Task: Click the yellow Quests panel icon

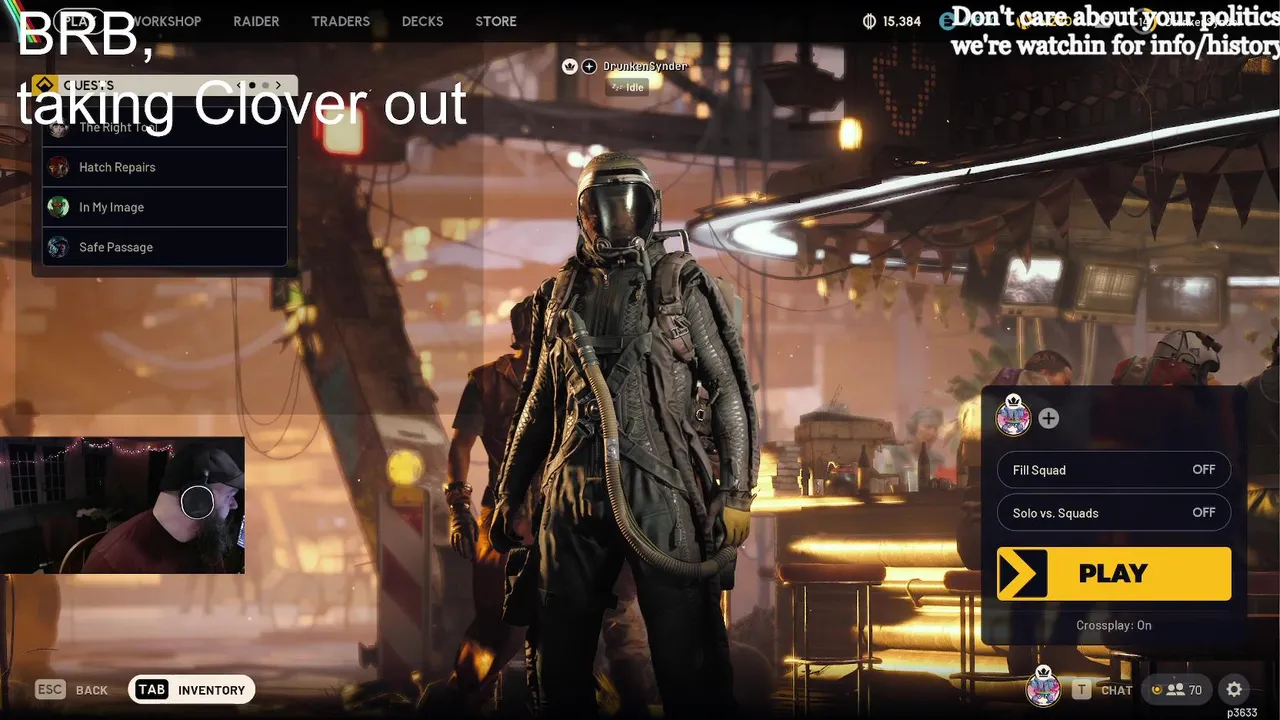Action: (x=44, y=85)
